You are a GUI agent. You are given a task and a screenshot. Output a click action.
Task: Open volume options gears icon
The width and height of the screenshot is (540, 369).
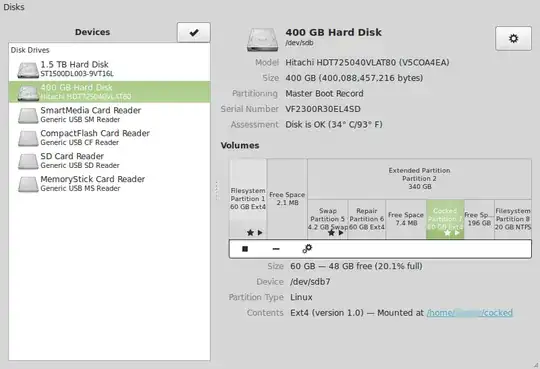click(307, 249)
